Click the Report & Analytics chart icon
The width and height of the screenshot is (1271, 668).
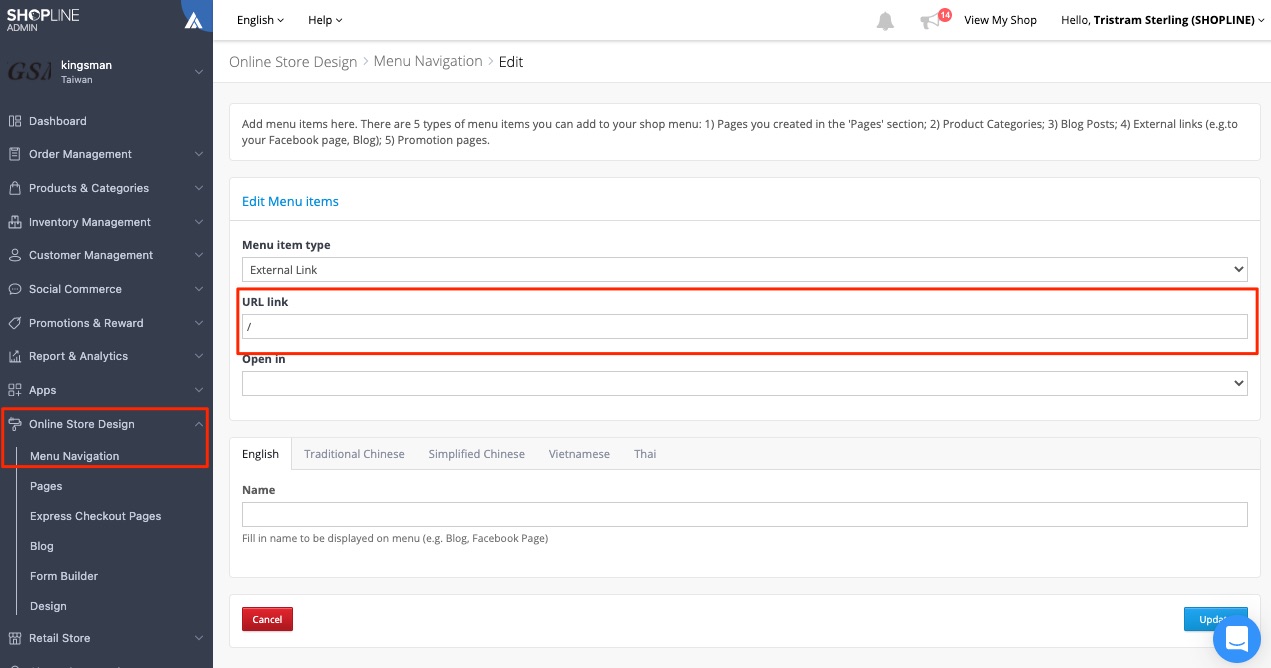[x=15, y=356]
